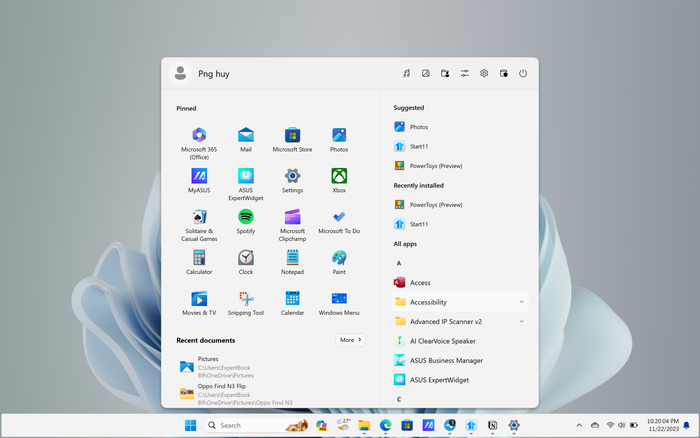This screenshot has width=700, height=438.
Task: Open the OneDrive cloud tray icon
Action: coord(595,425)
